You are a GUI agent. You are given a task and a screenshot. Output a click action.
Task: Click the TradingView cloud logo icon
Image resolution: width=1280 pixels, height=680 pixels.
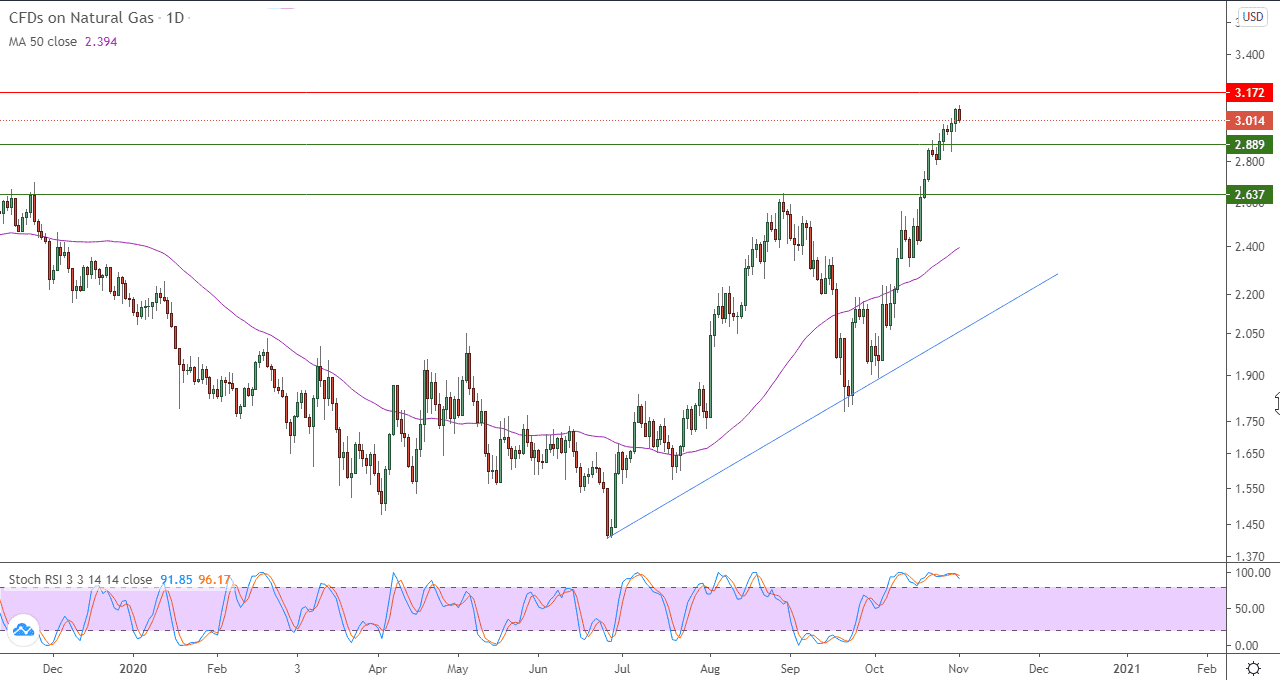(x=23, y=629)
